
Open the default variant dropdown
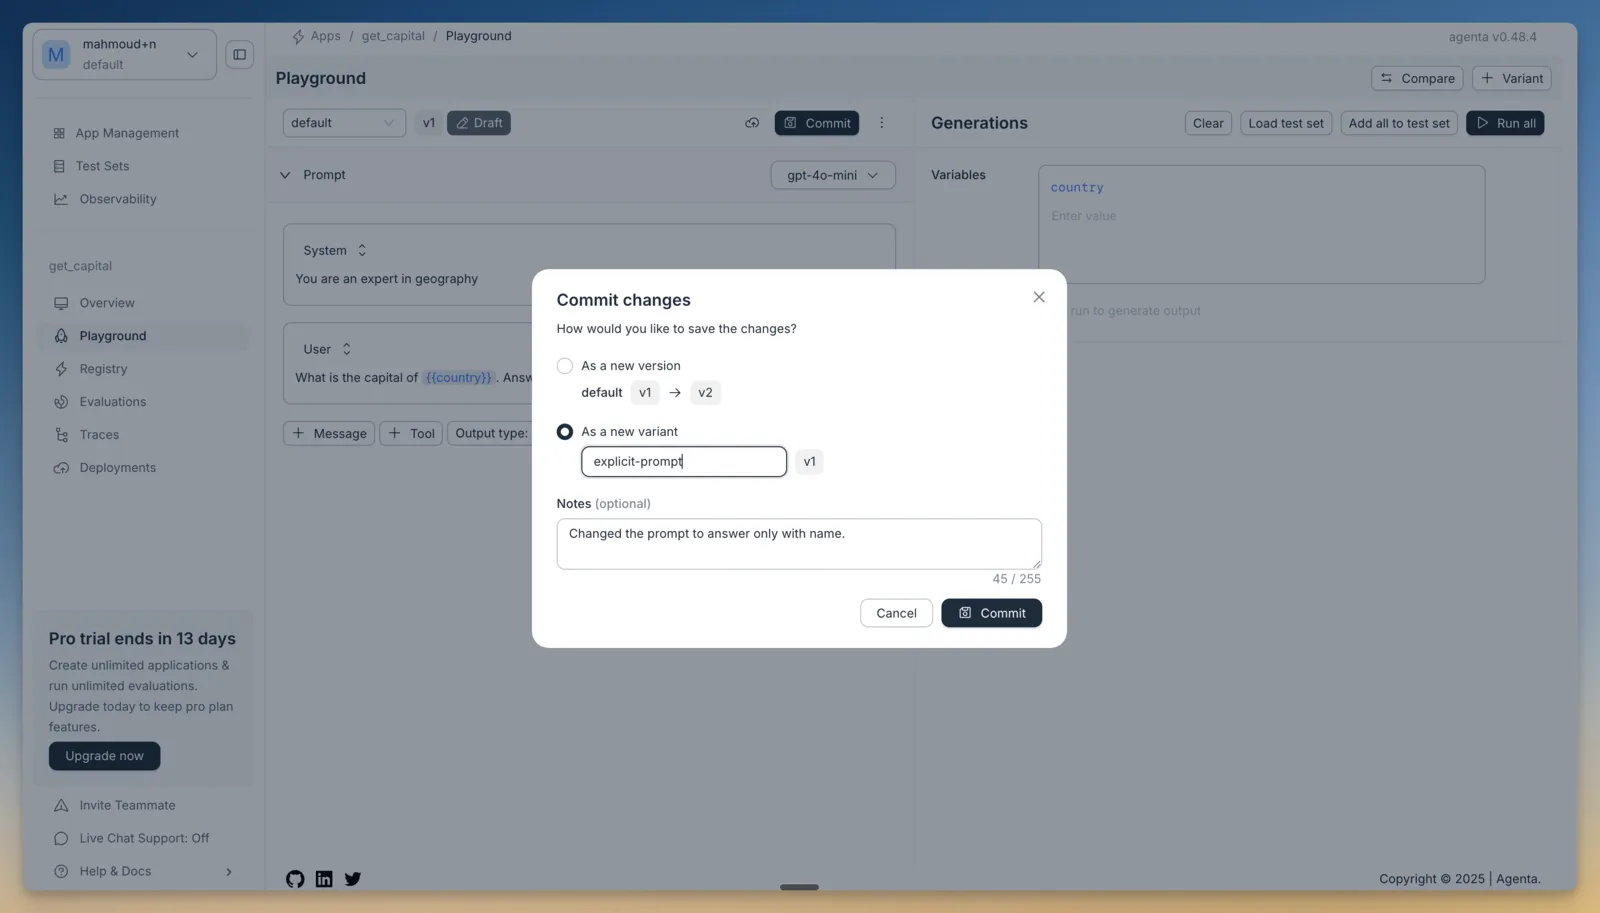pyautogui.click(x=344, y=123)
